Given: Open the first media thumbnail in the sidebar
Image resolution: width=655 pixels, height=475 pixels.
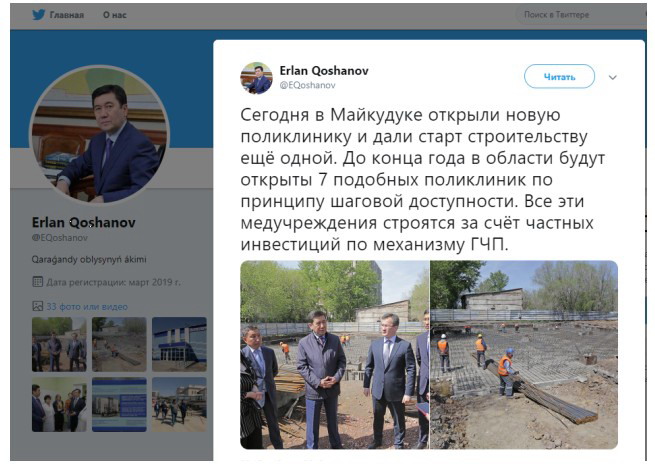Looking at the screenshot, I should pos(59,345).
